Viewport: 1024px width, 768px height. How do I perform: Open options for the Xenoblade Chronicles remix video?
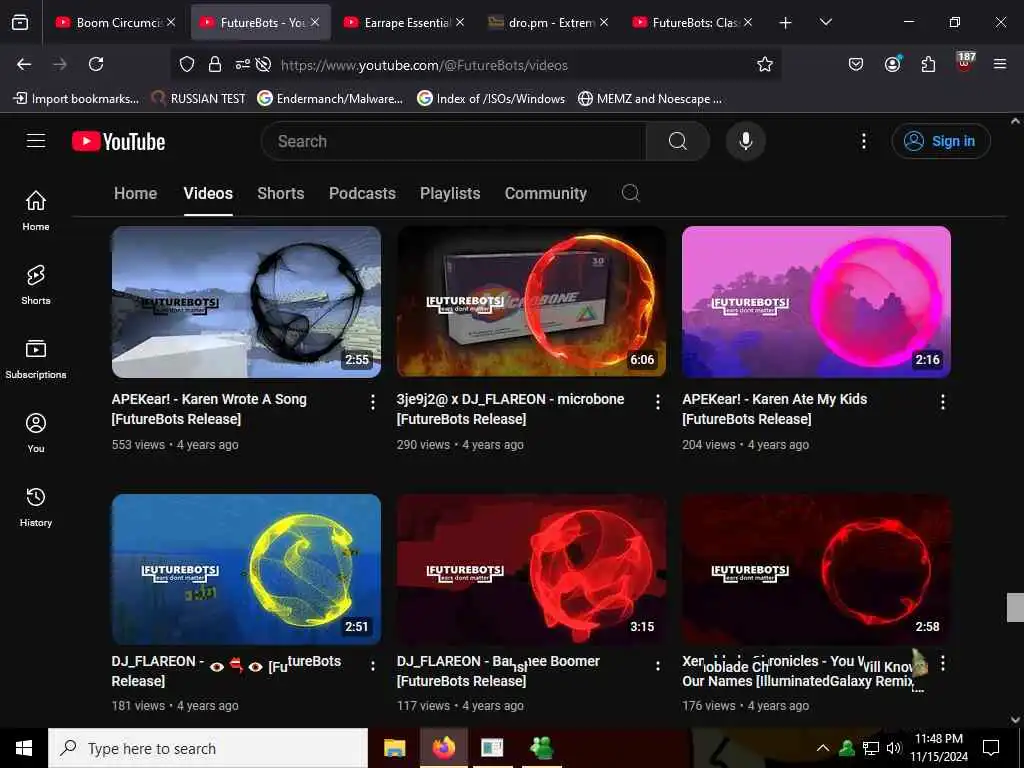[942, 664]
